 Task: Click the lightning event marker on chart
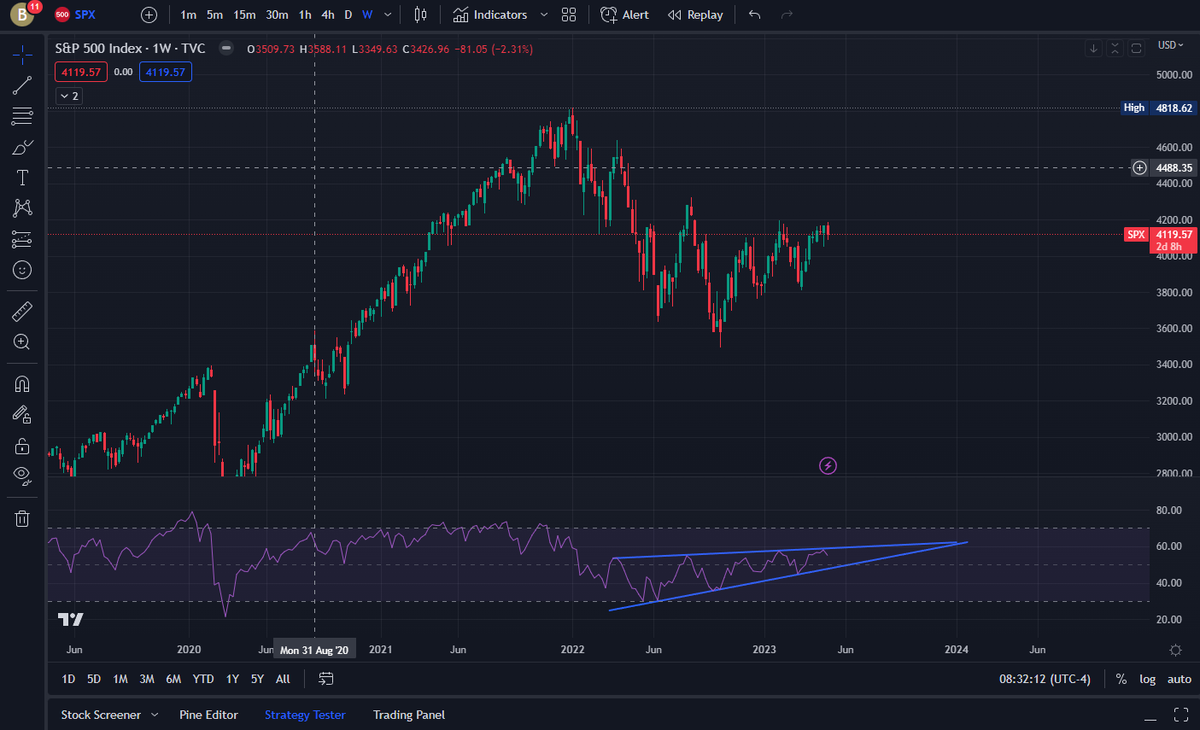[828, 465]
